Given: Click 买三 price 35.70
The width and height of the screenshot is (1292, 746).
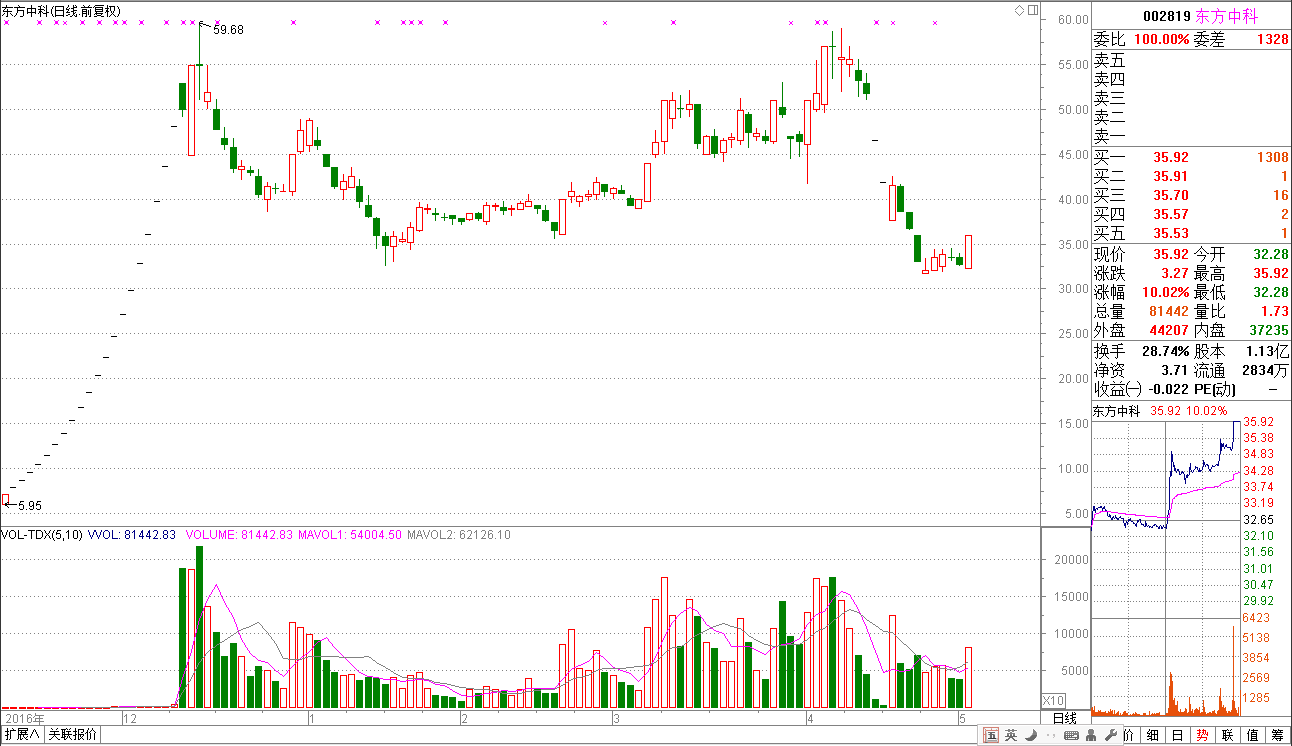Looking at the screenshot, I should [x=1171, y=196].
